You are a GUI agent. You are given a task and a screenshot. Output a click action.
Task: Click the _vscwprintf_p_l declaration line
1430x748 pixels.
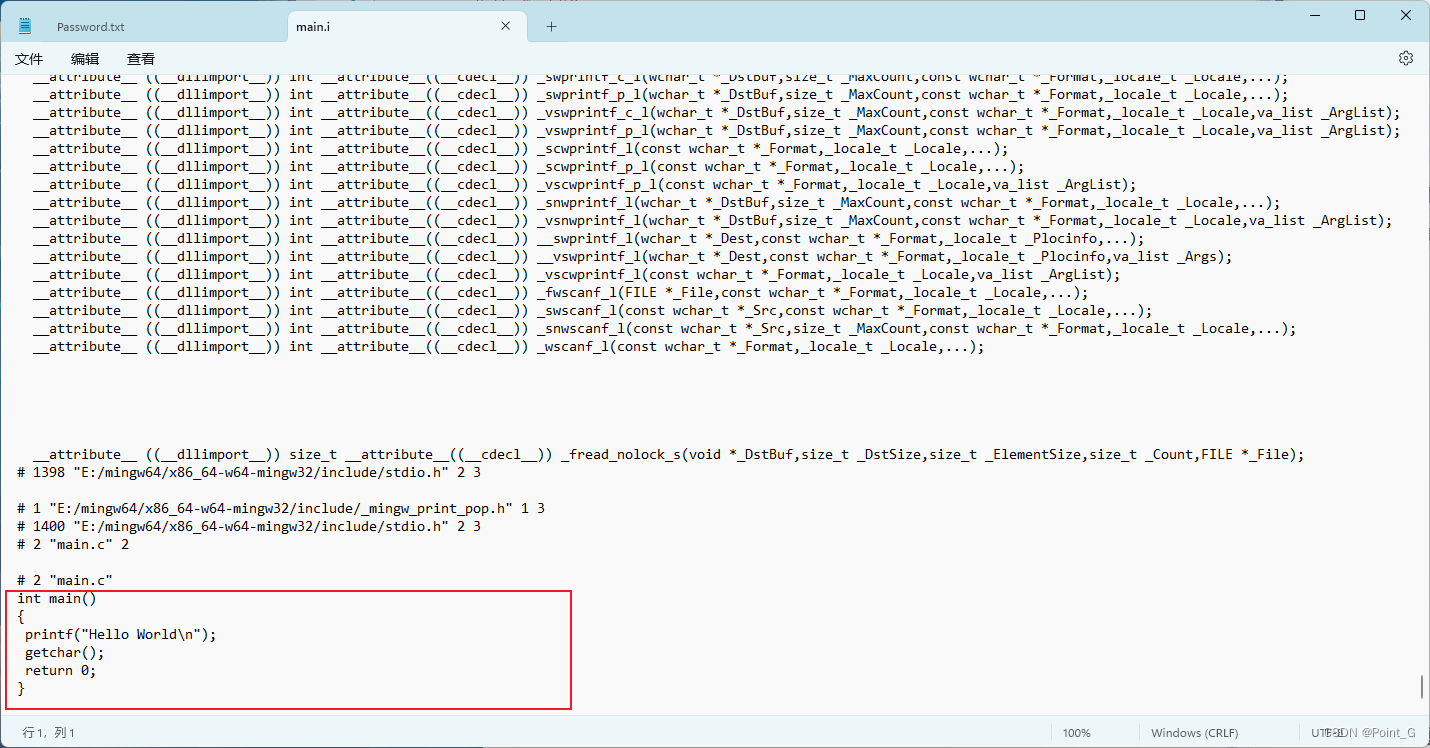click(585, 184)
